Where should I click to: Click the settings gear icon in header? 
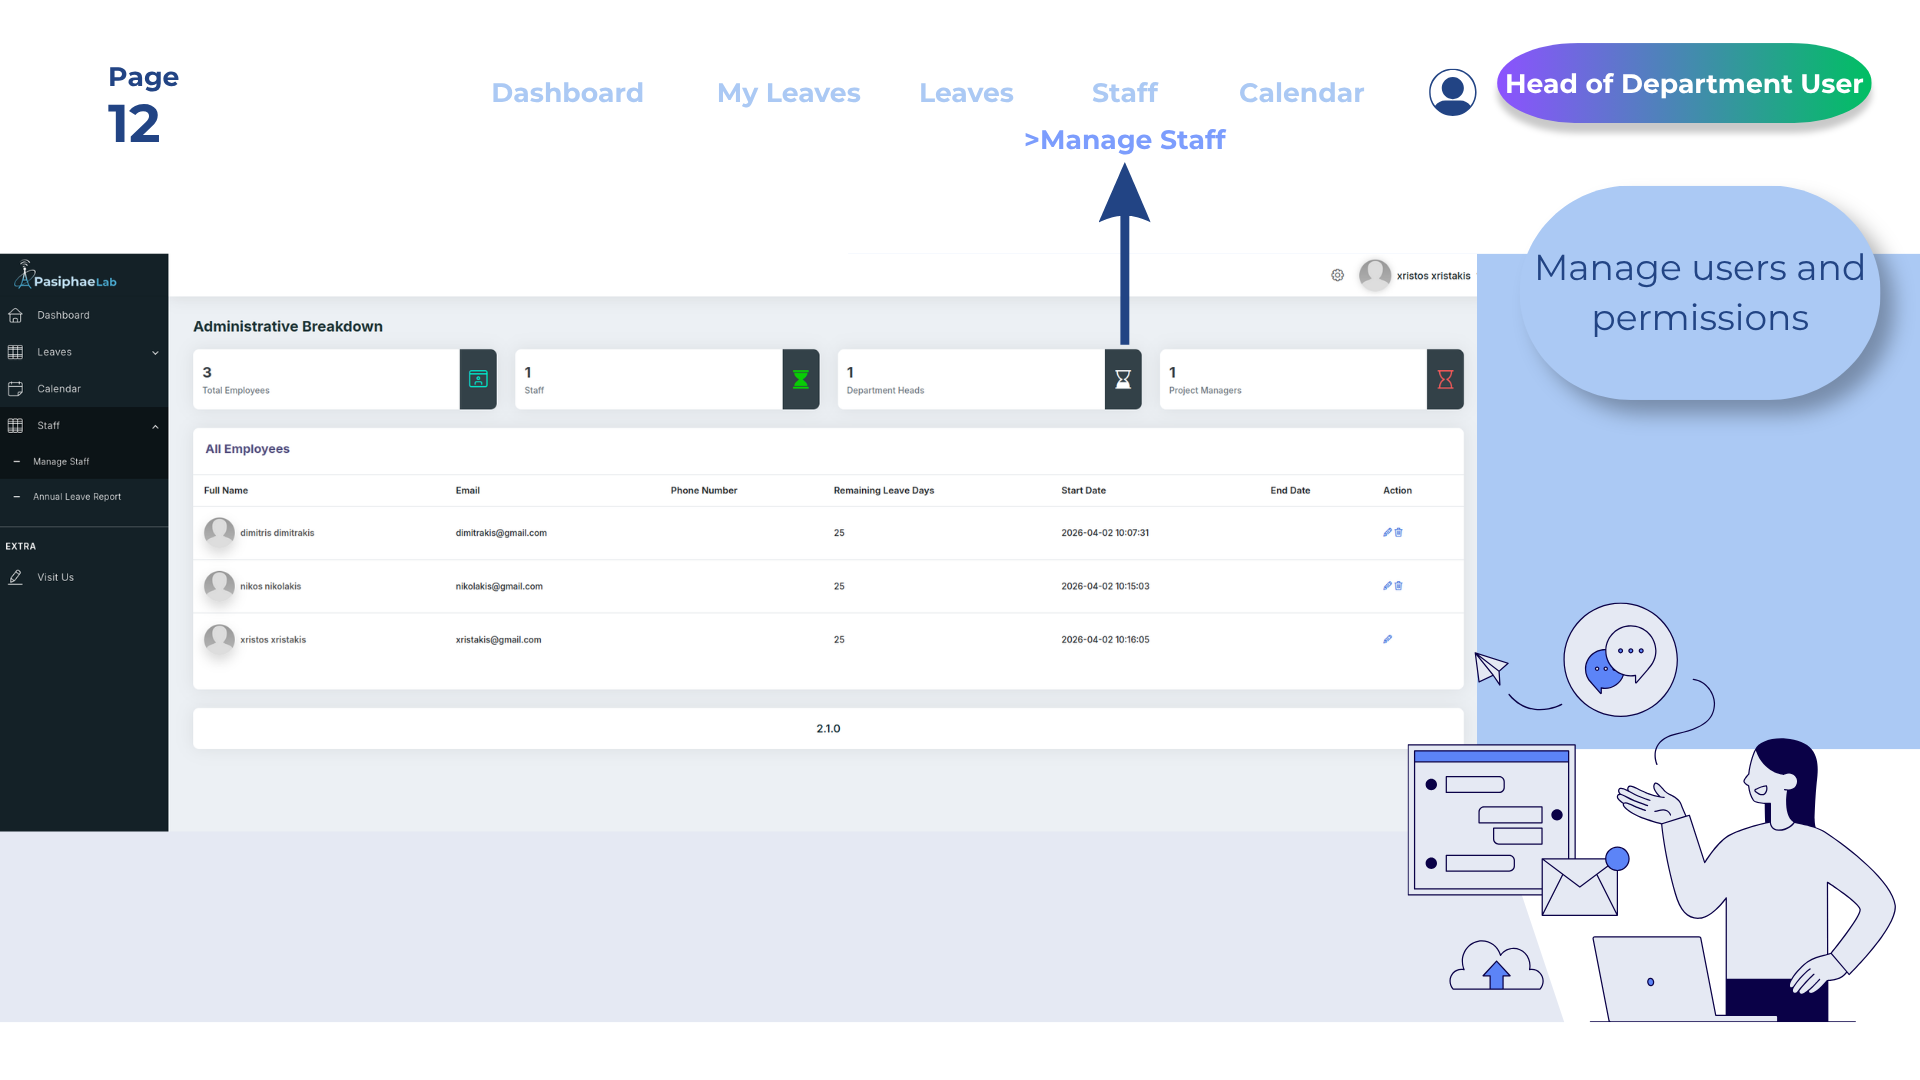click(x=1337, y=275)
